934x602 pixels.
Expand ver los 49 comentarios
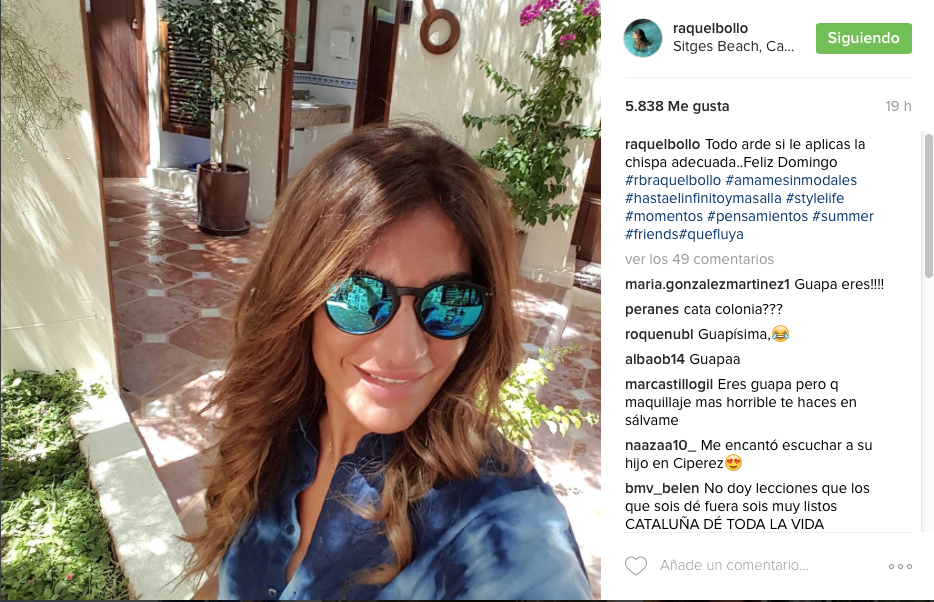point(699,259)
